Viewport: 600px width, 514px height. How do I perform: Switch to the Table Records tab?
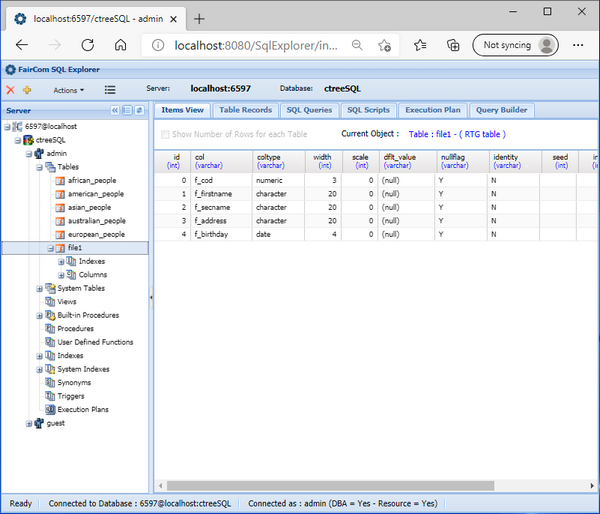(245, 110)
